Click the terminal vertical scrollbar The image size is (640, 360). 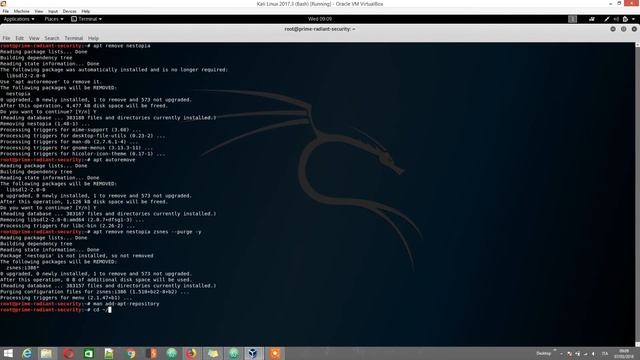pyautogui.click(x=638, y=194)
